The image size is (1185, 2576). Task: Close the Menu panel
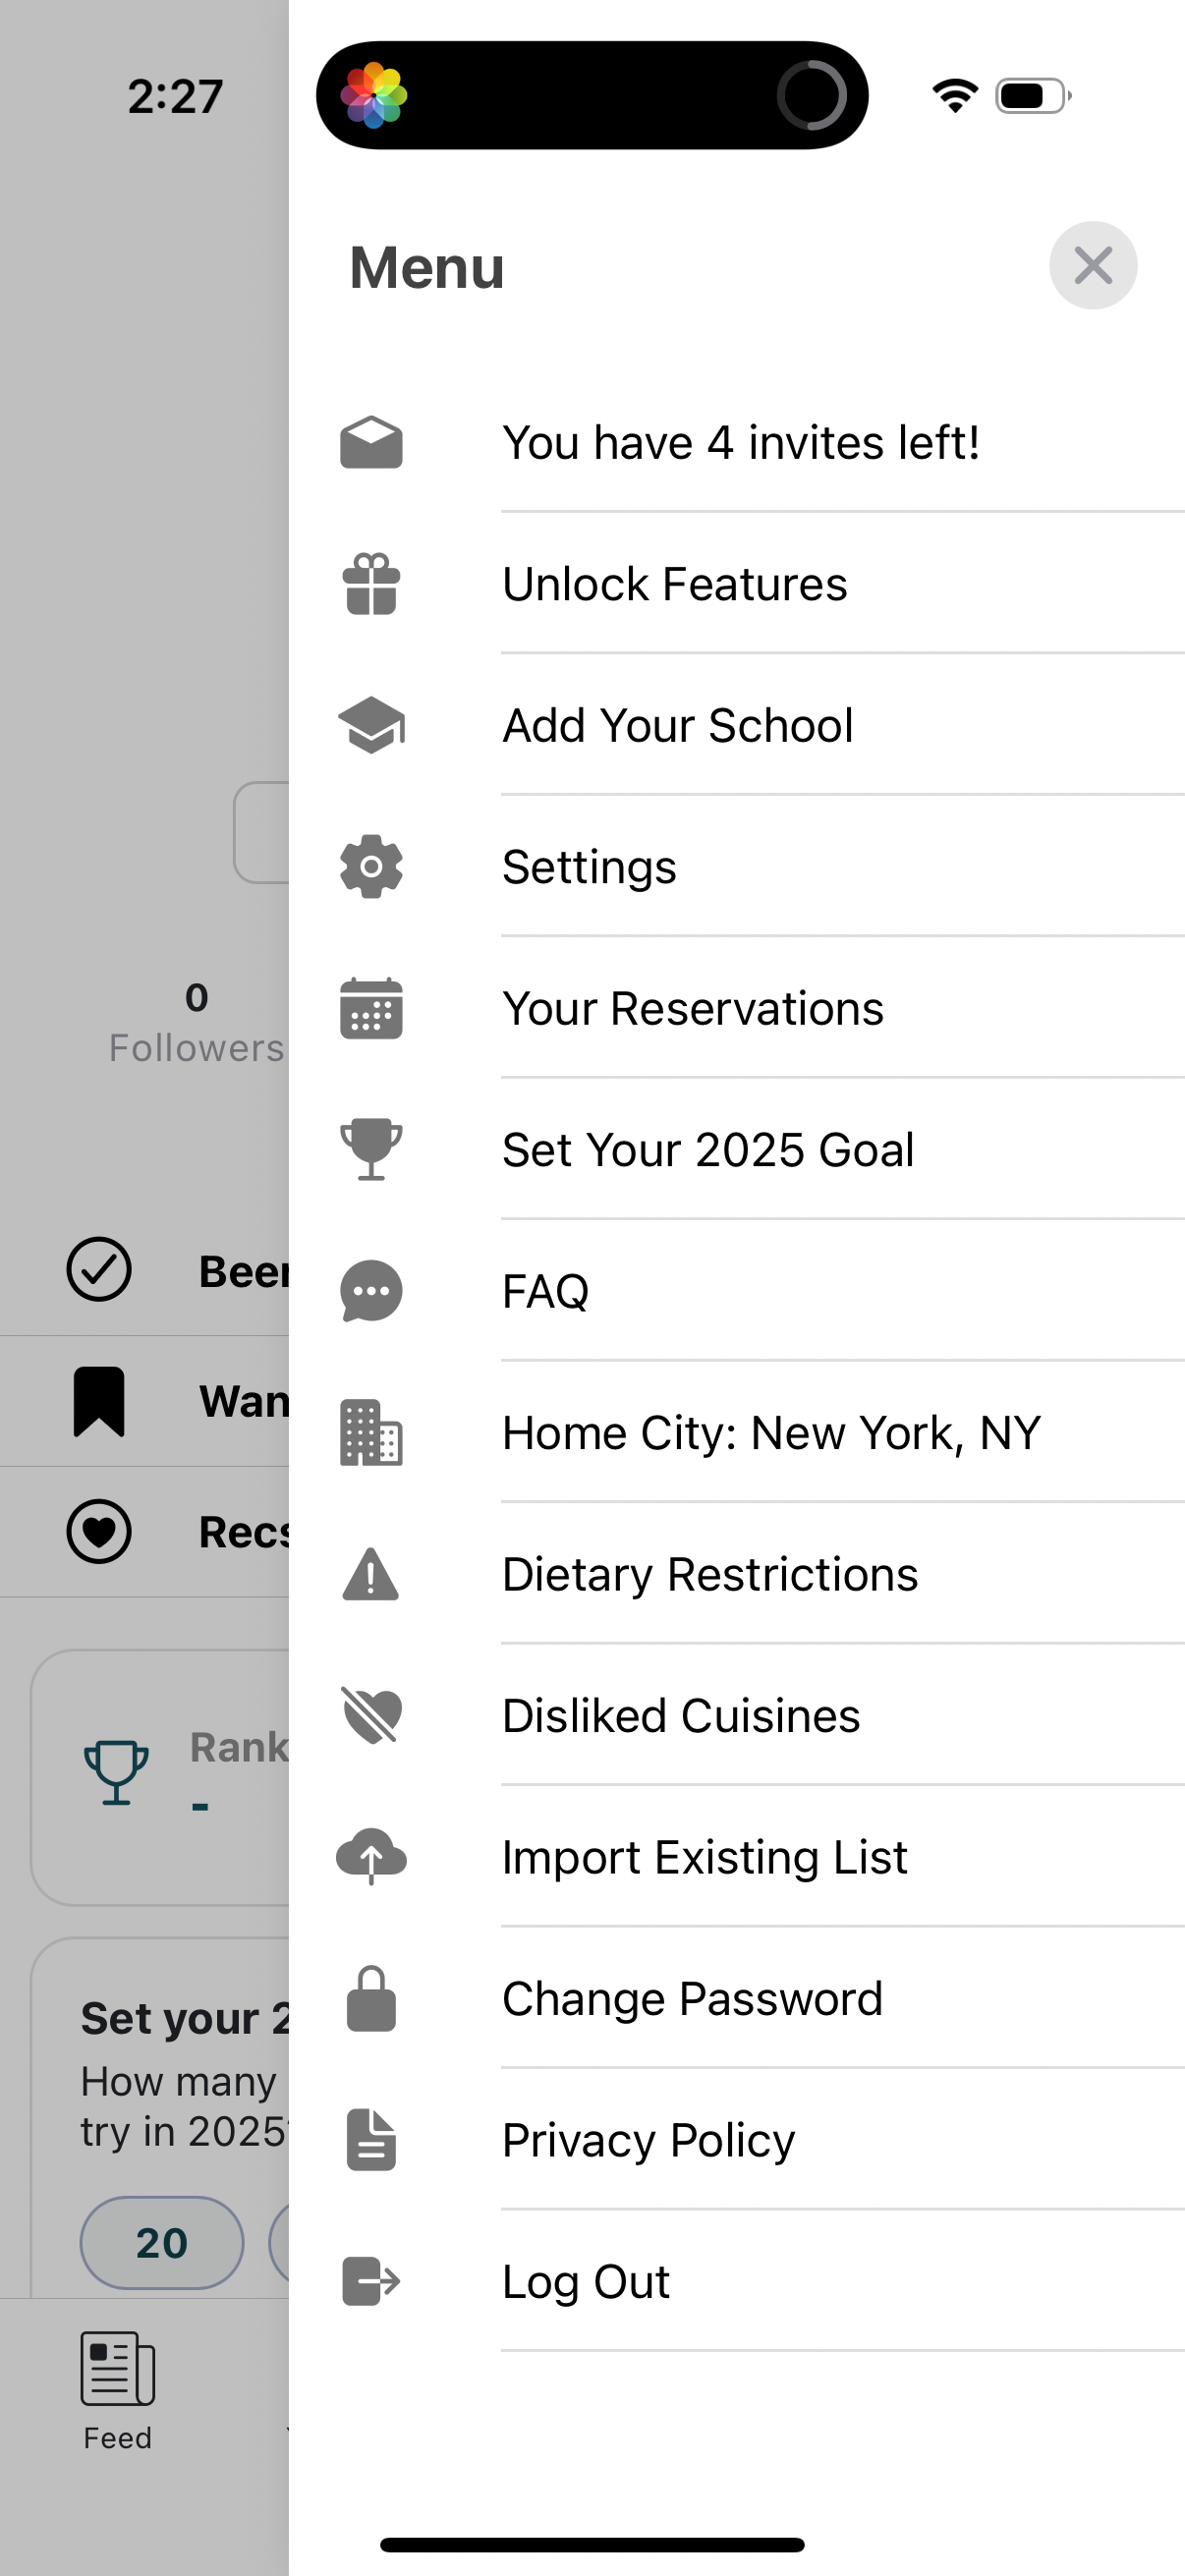(x=1092, y=266)
